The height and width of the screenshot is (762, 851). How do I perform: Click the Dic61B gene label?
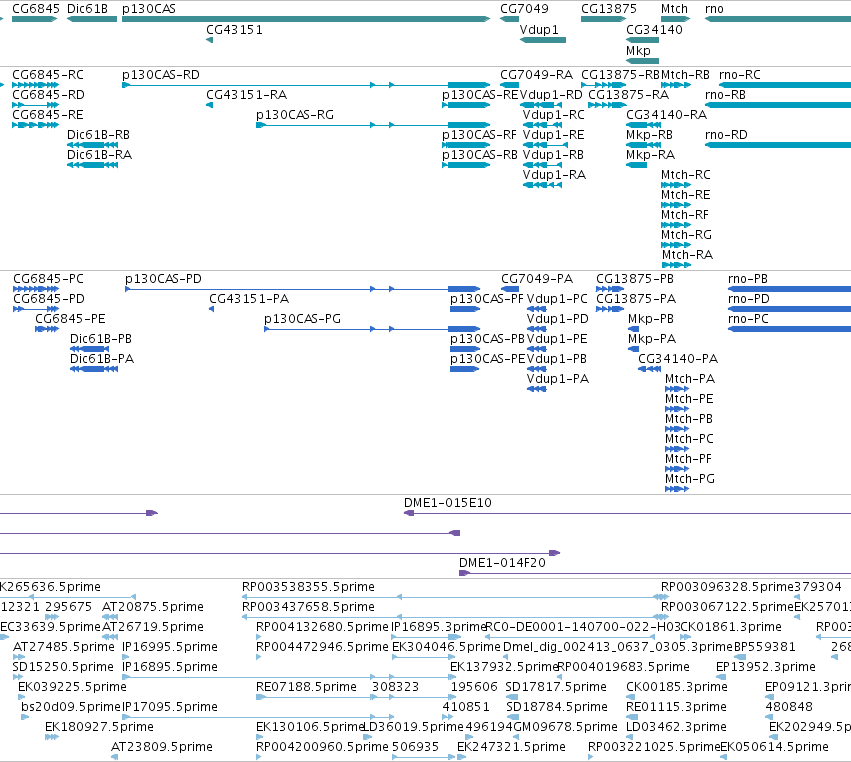pos(87,9)
